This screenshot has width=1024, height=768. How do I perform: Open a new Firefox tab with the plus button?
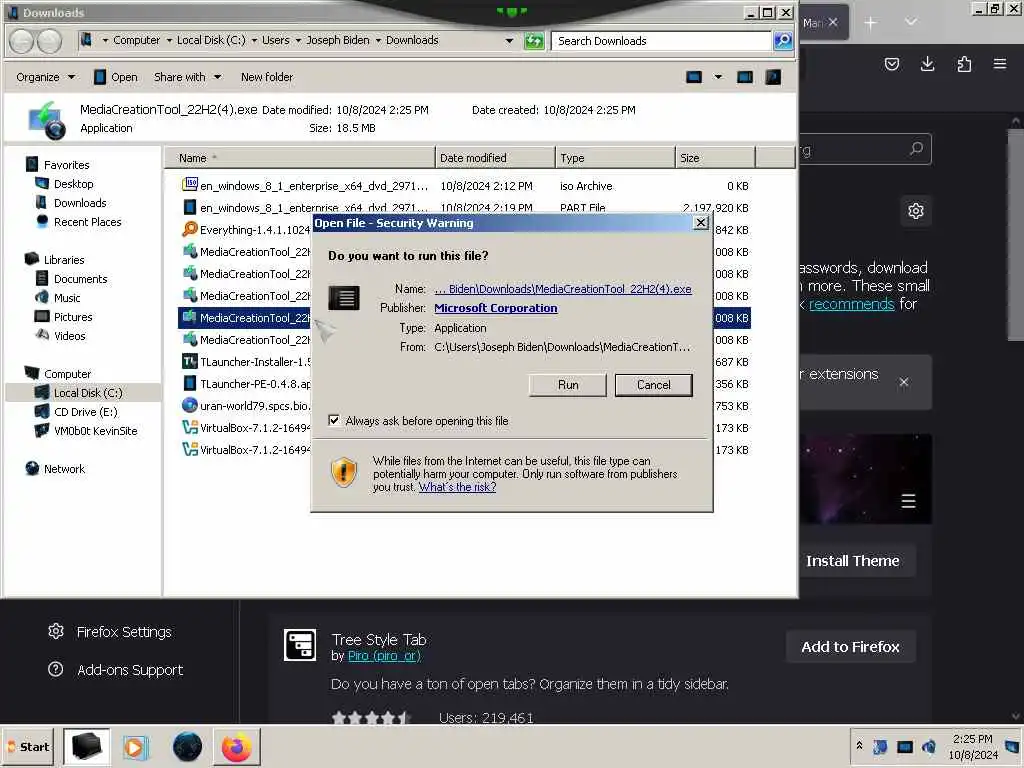871,23
